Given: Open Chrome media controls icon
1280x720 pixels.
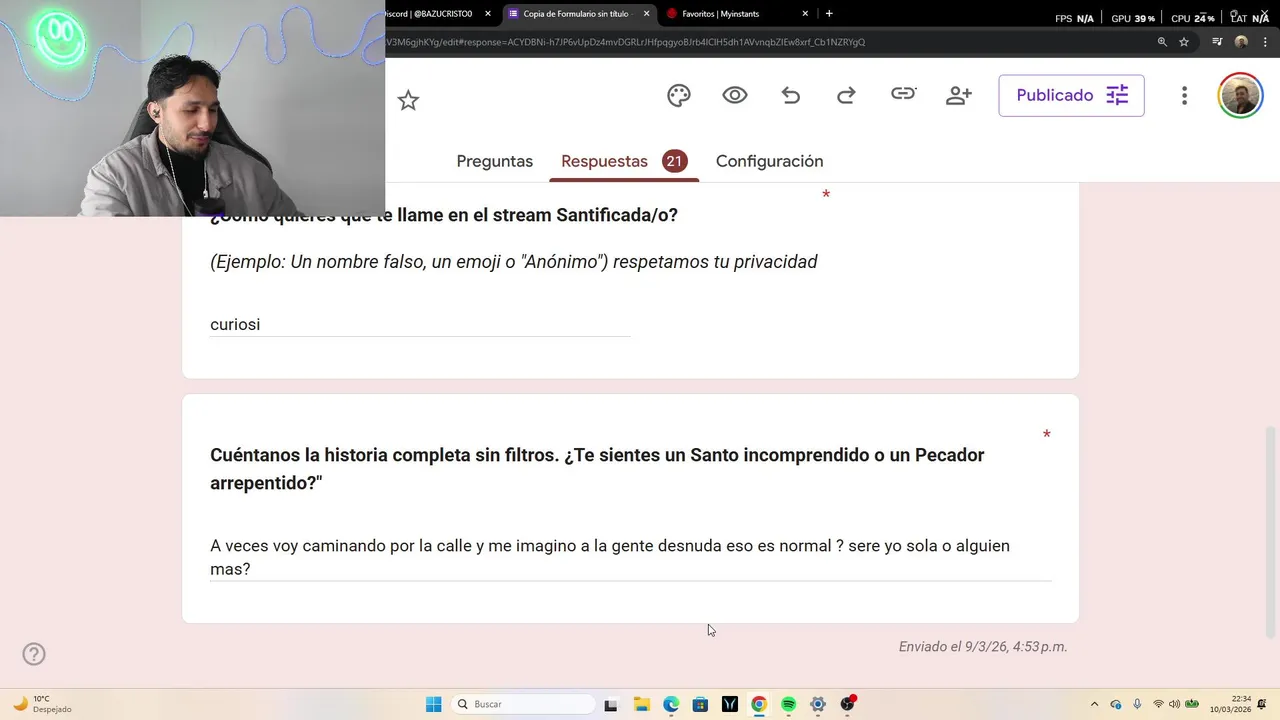Looking at the screenshot, I should pyautogui.click(x=1217, y=42).
